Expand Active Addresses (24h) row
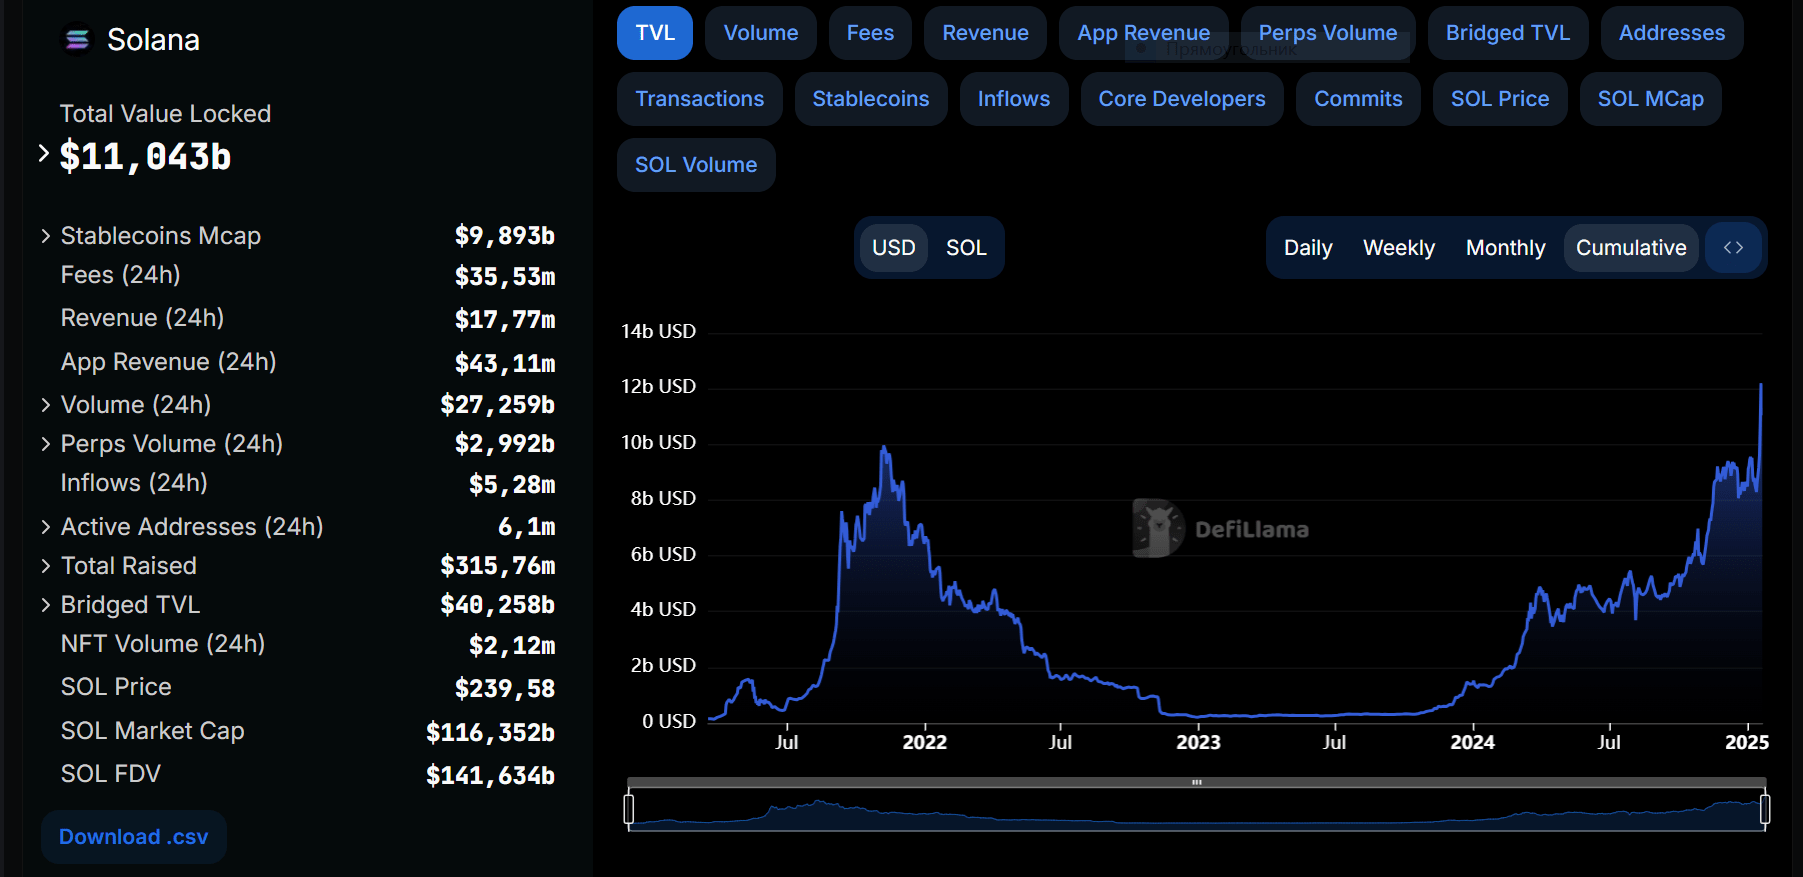 coord(46,527)
